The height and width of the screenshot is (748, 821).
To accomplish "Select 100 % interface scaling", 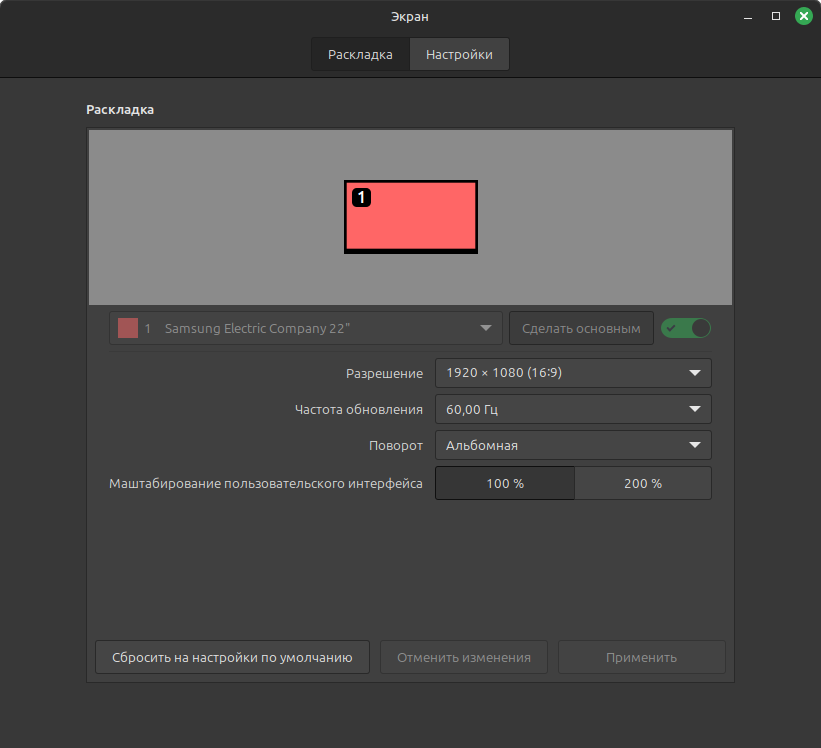I will pos(505,483).
